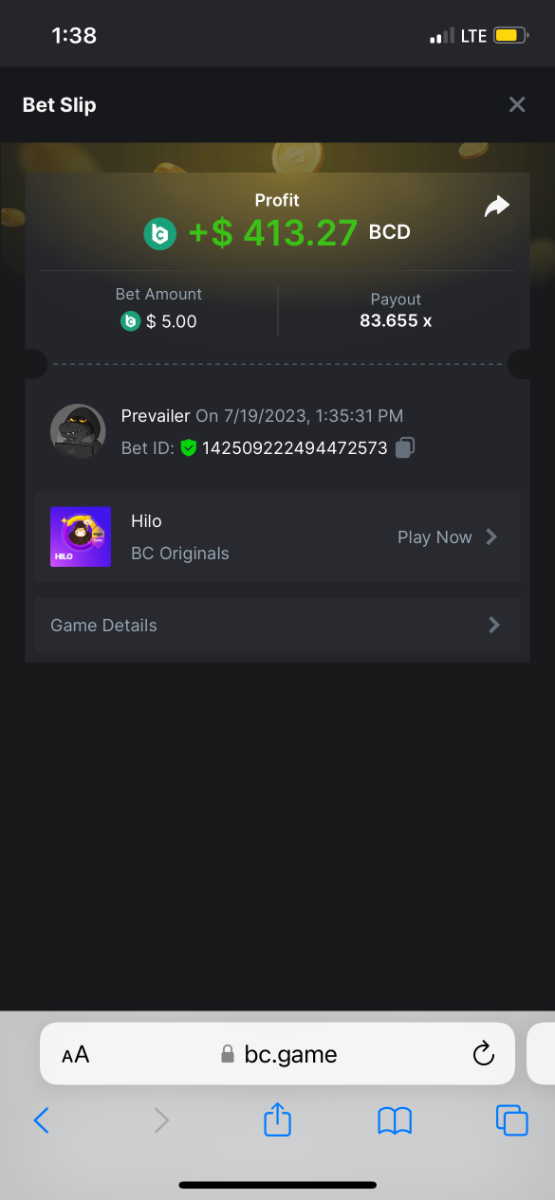The height and width of the screenshot is (1200, 555).
Task: Copy the Bet ID using the copy icon
Action: pos(405,448)
